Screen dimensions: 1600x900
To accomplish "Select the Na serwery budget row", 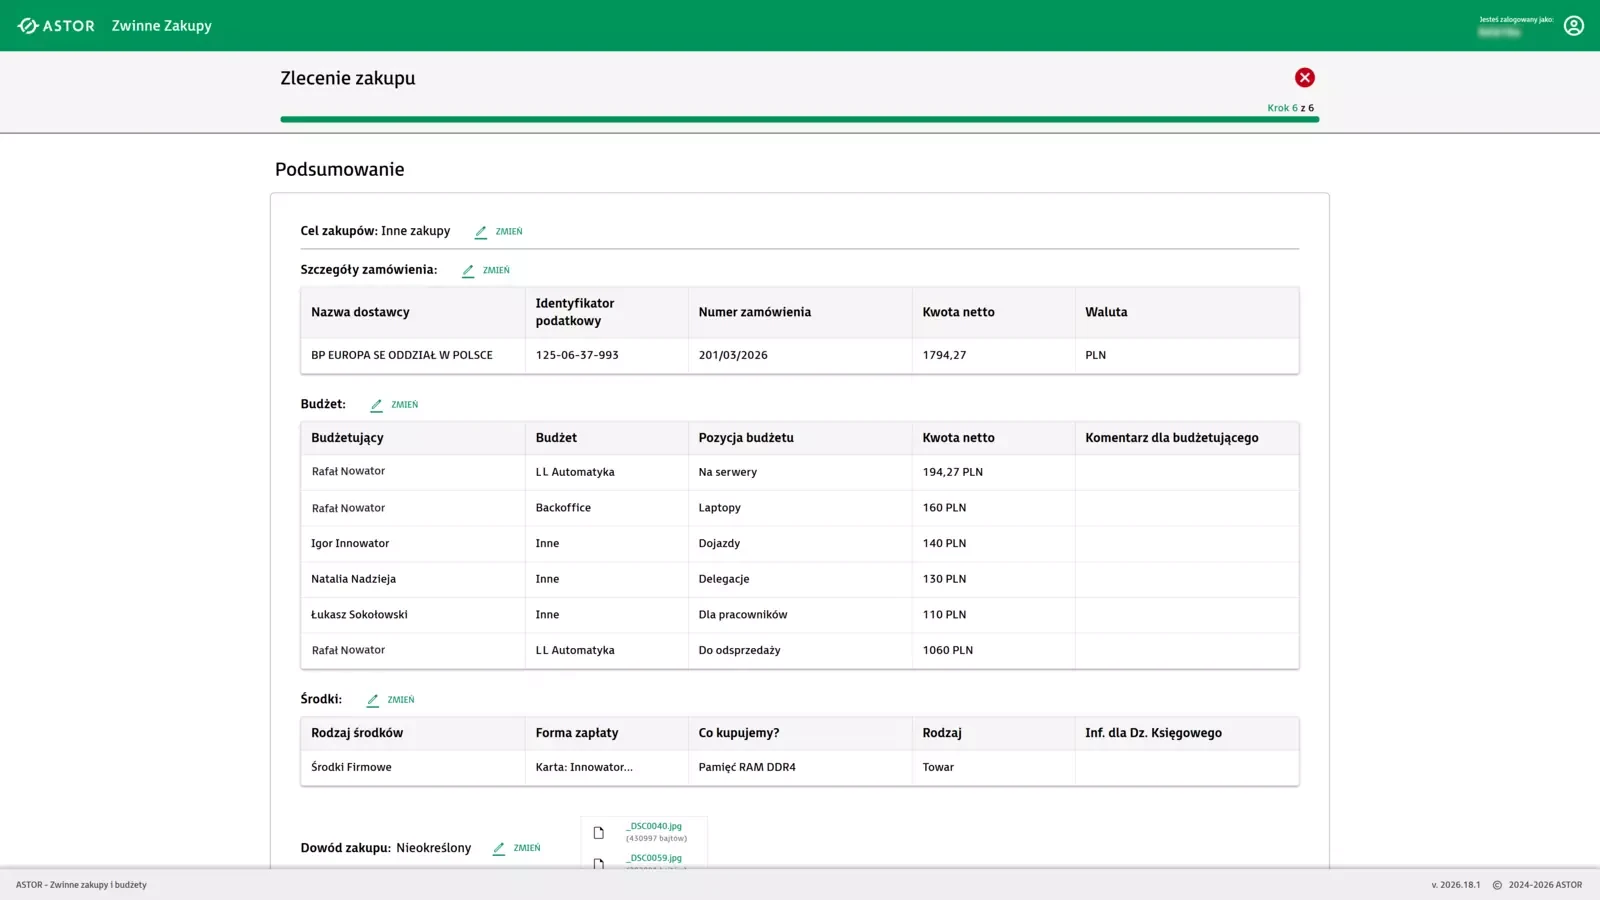I will click(x=727, y=472).
